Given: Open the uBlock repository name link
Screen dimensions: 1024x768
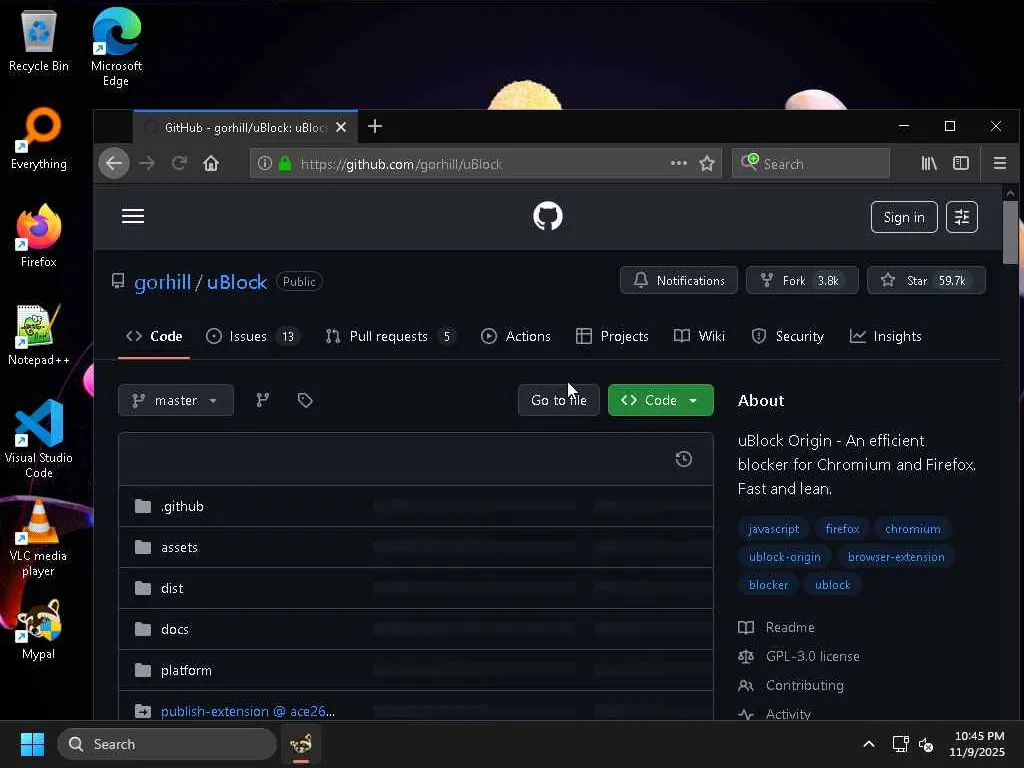Looking at the screenshot, I should (237, 282).
